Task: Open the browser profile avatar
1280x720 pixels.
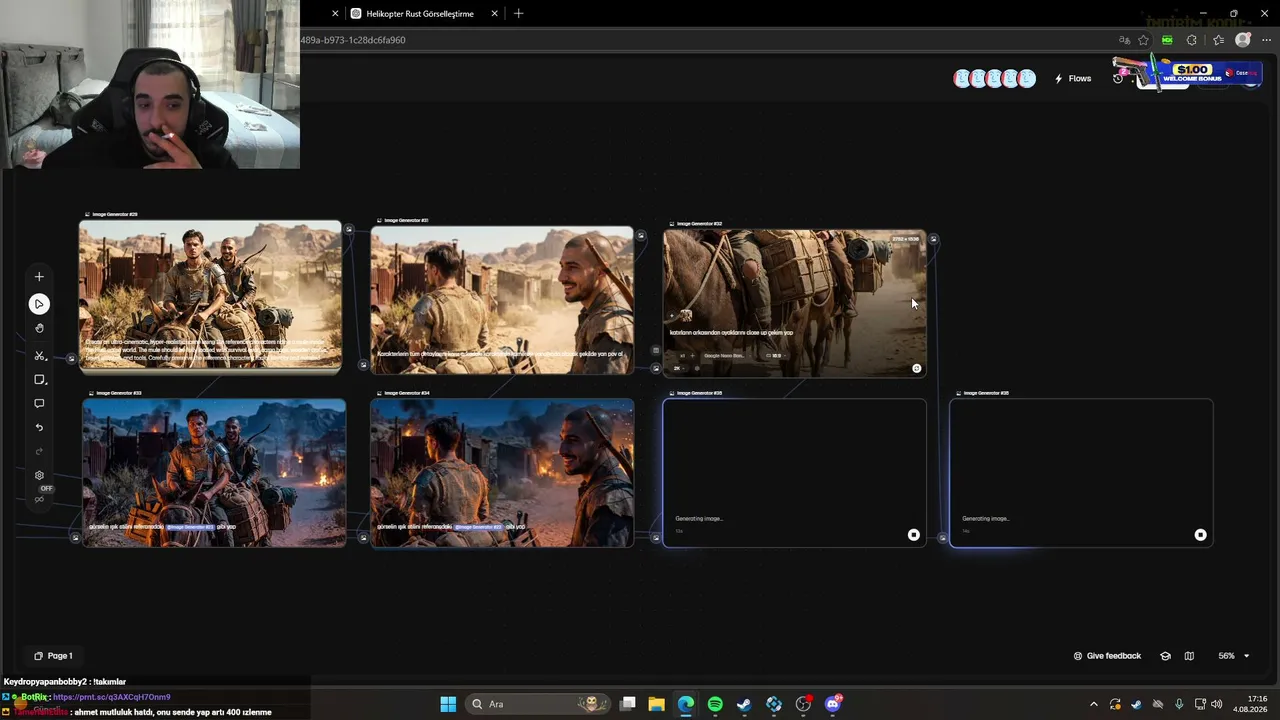Action: (1243, 40)
